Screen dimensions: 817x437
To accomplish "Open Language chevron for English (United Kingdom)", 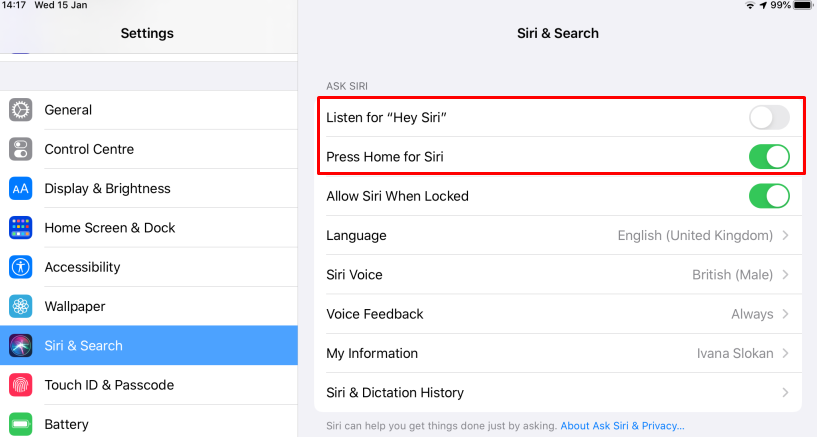I will pos(785,236).
